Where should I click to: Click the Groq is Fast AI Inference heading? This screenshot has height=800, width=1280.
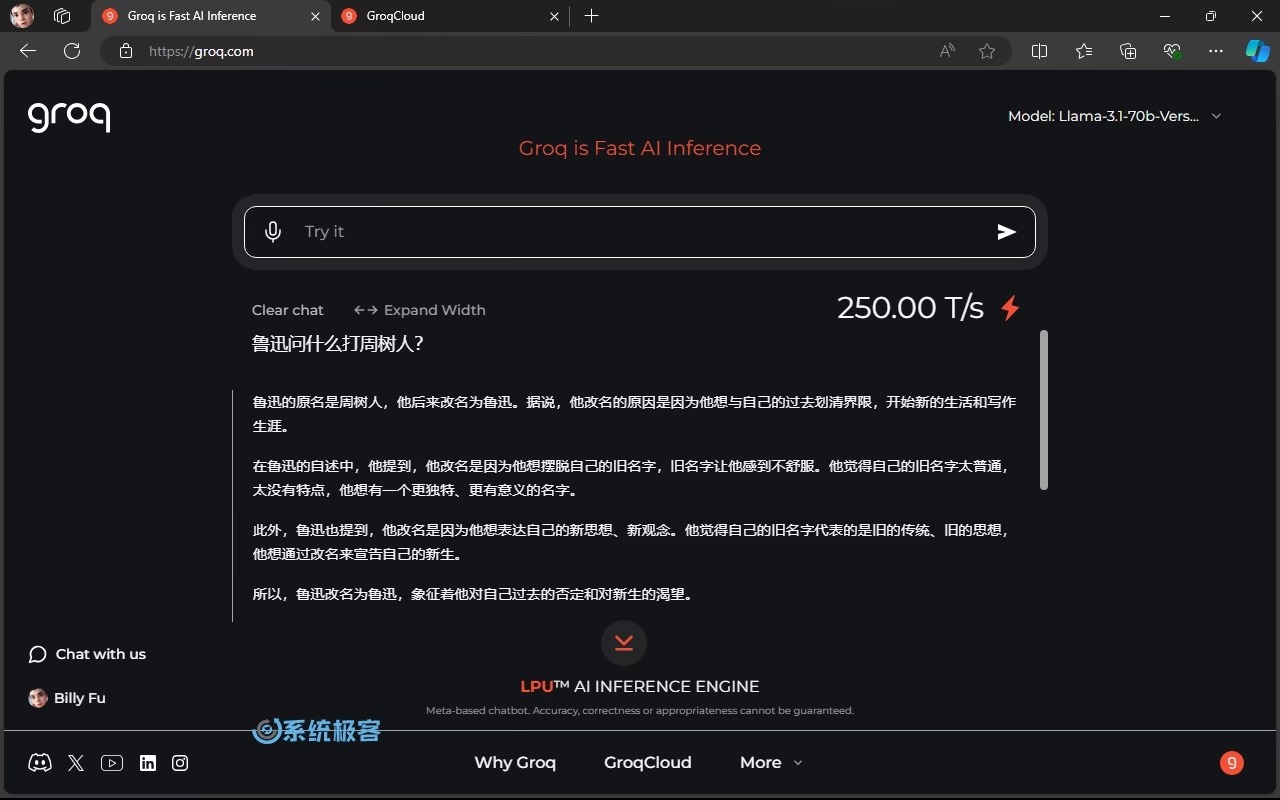click(x=640, y=148)
